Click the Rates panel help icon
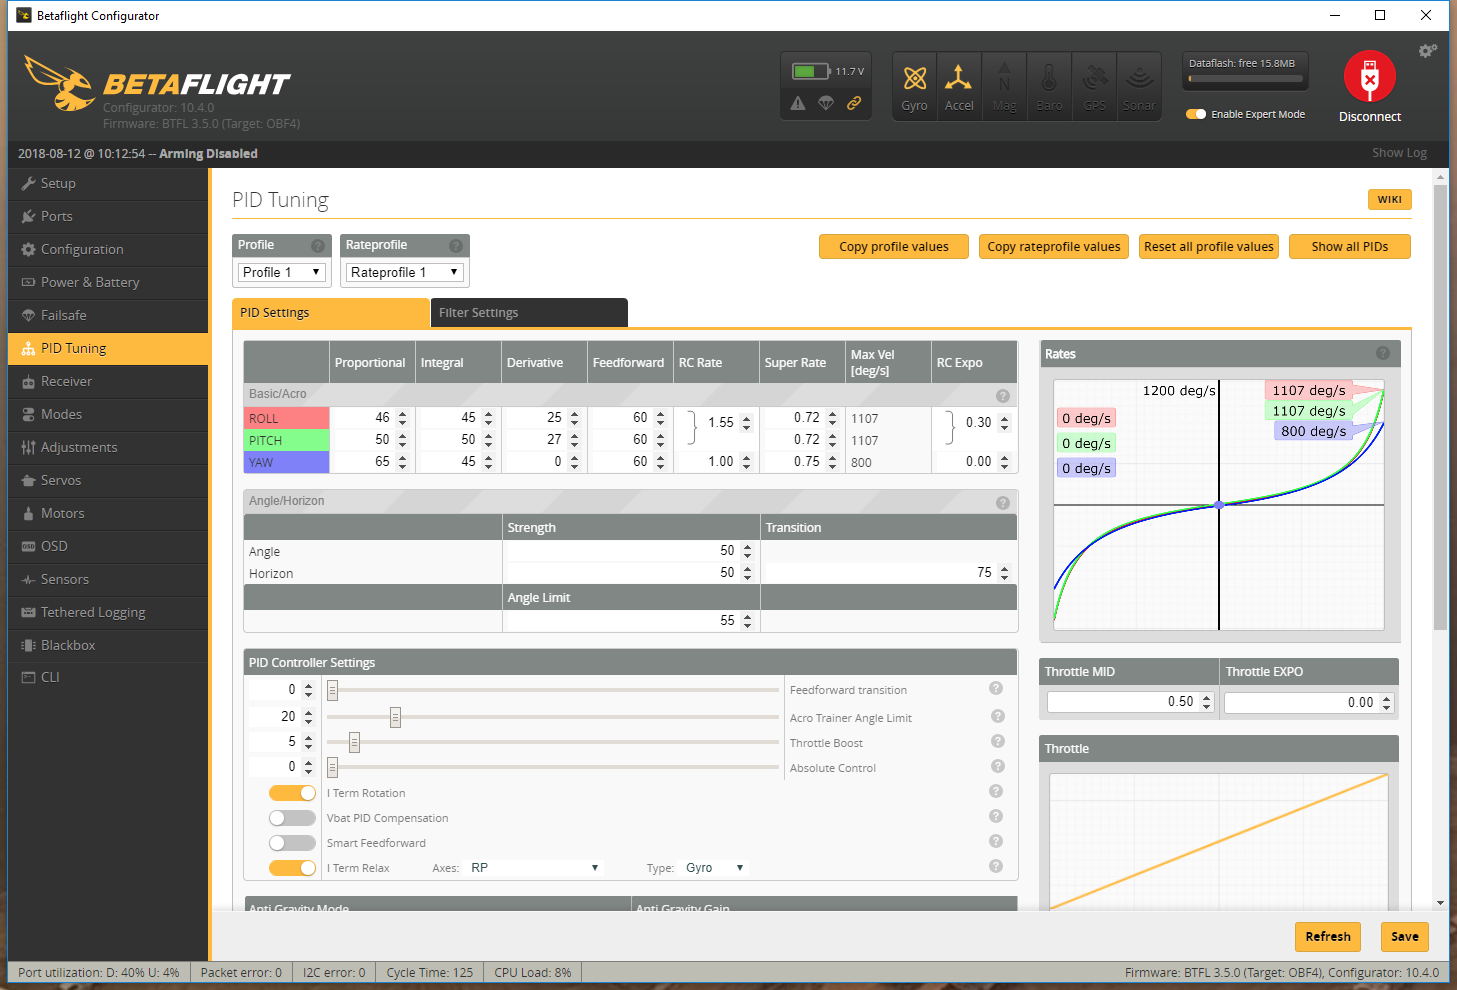The width and height of the screenshot is (1457, 990). [1383, 353]
